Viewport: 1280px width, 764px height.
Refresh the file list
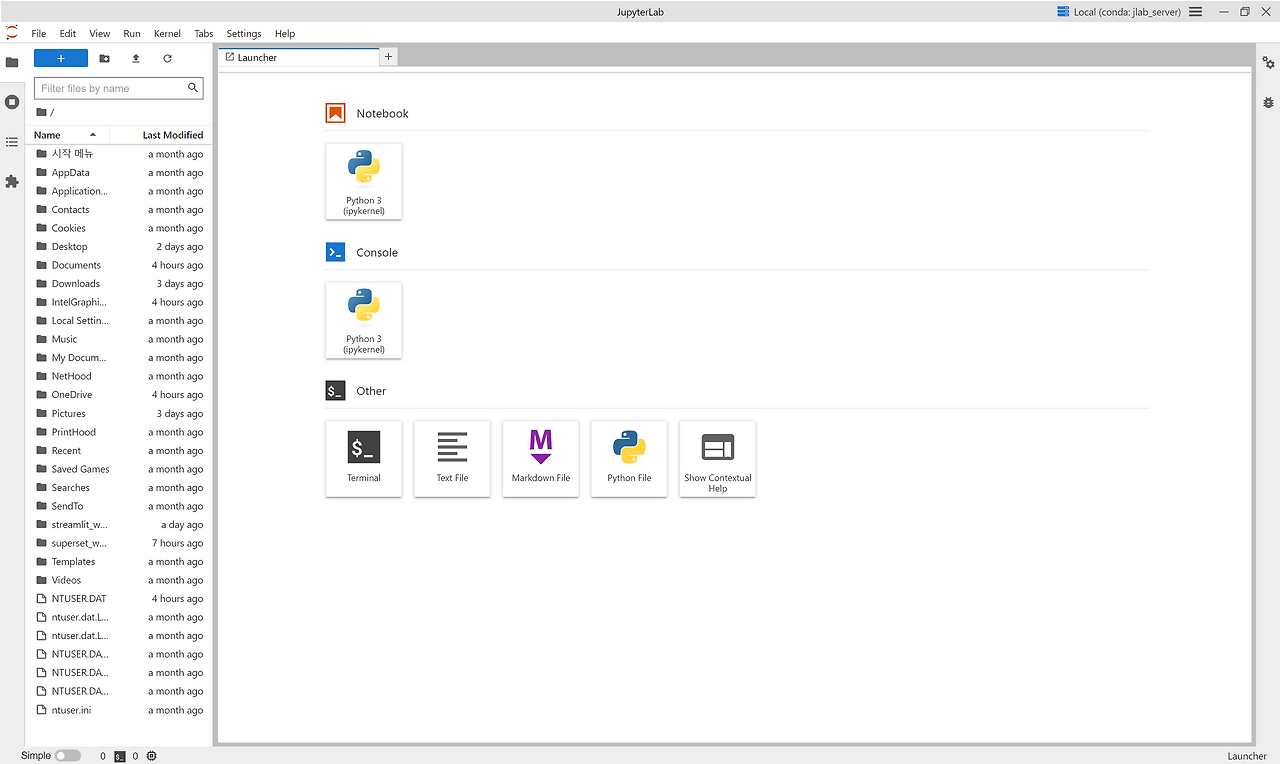(167, 59)
